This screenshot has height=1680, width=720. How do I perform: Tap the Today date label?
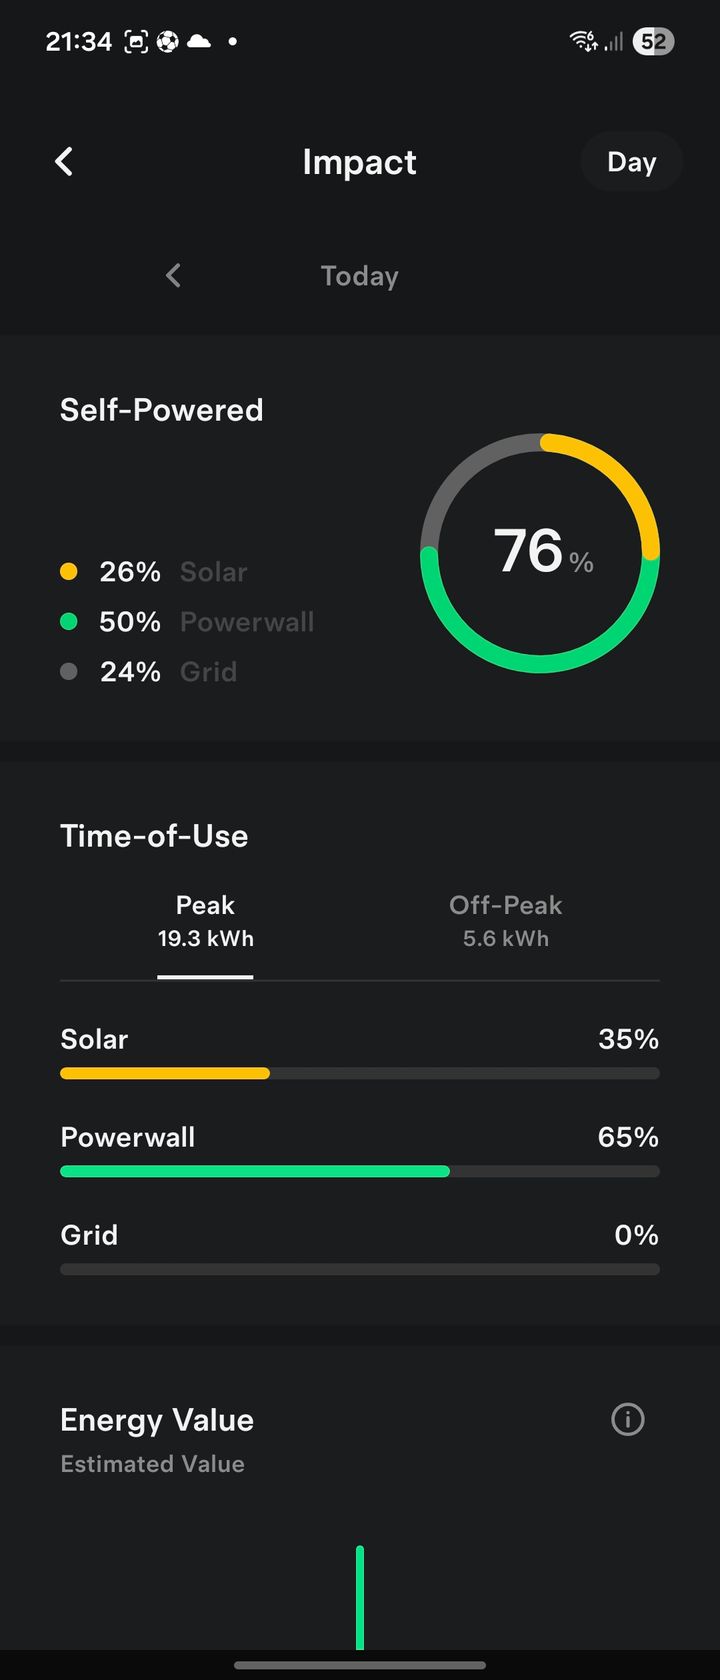coord(360,276)
